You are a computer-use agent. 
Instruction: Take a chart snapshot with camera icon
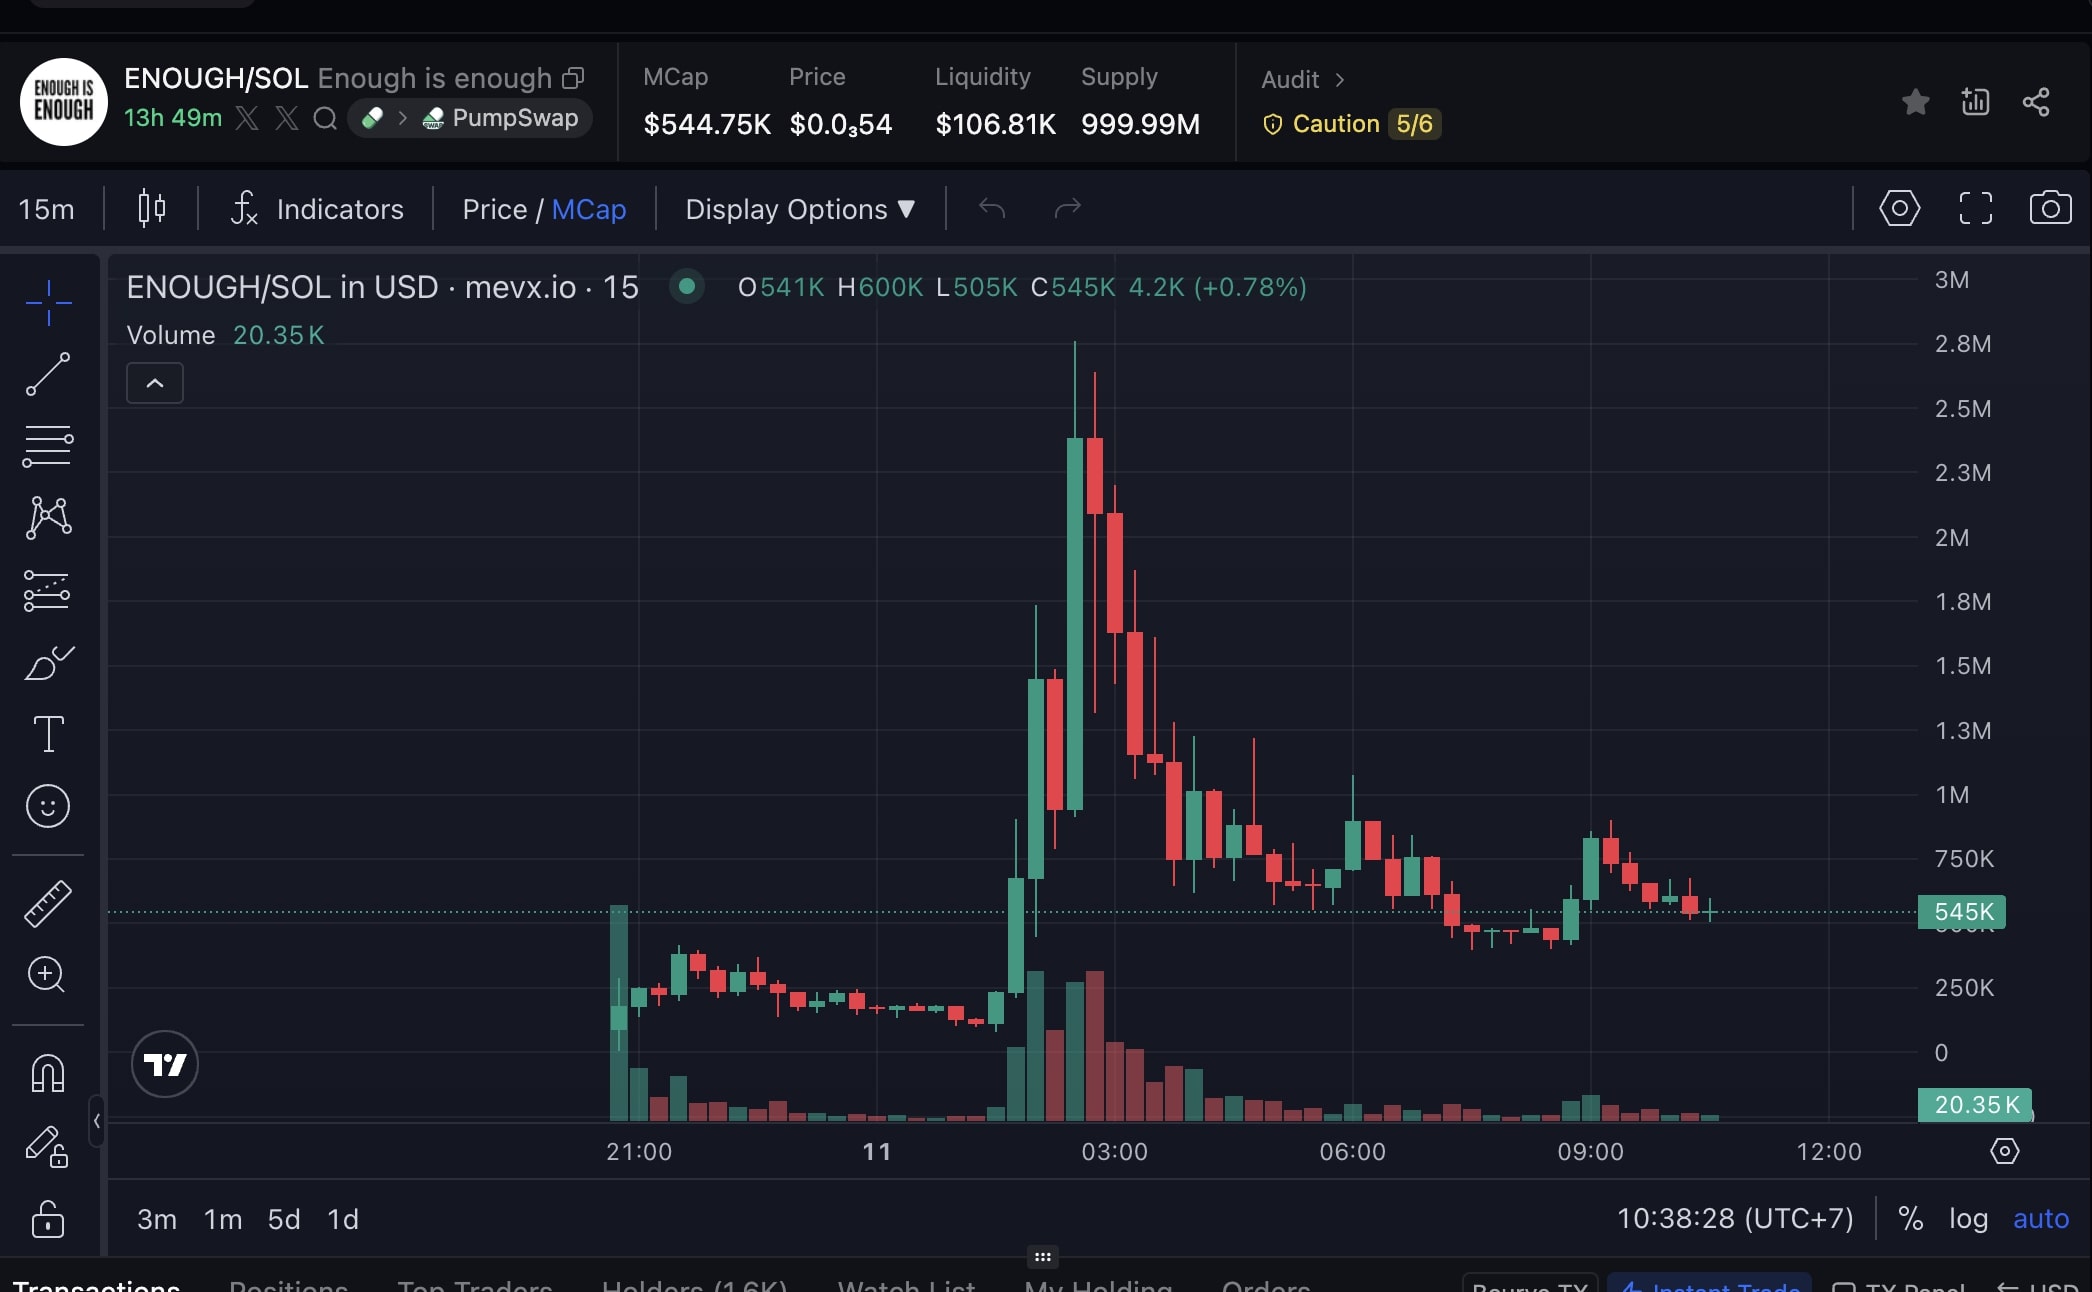pyautogui.click(x=2050, y=208)
